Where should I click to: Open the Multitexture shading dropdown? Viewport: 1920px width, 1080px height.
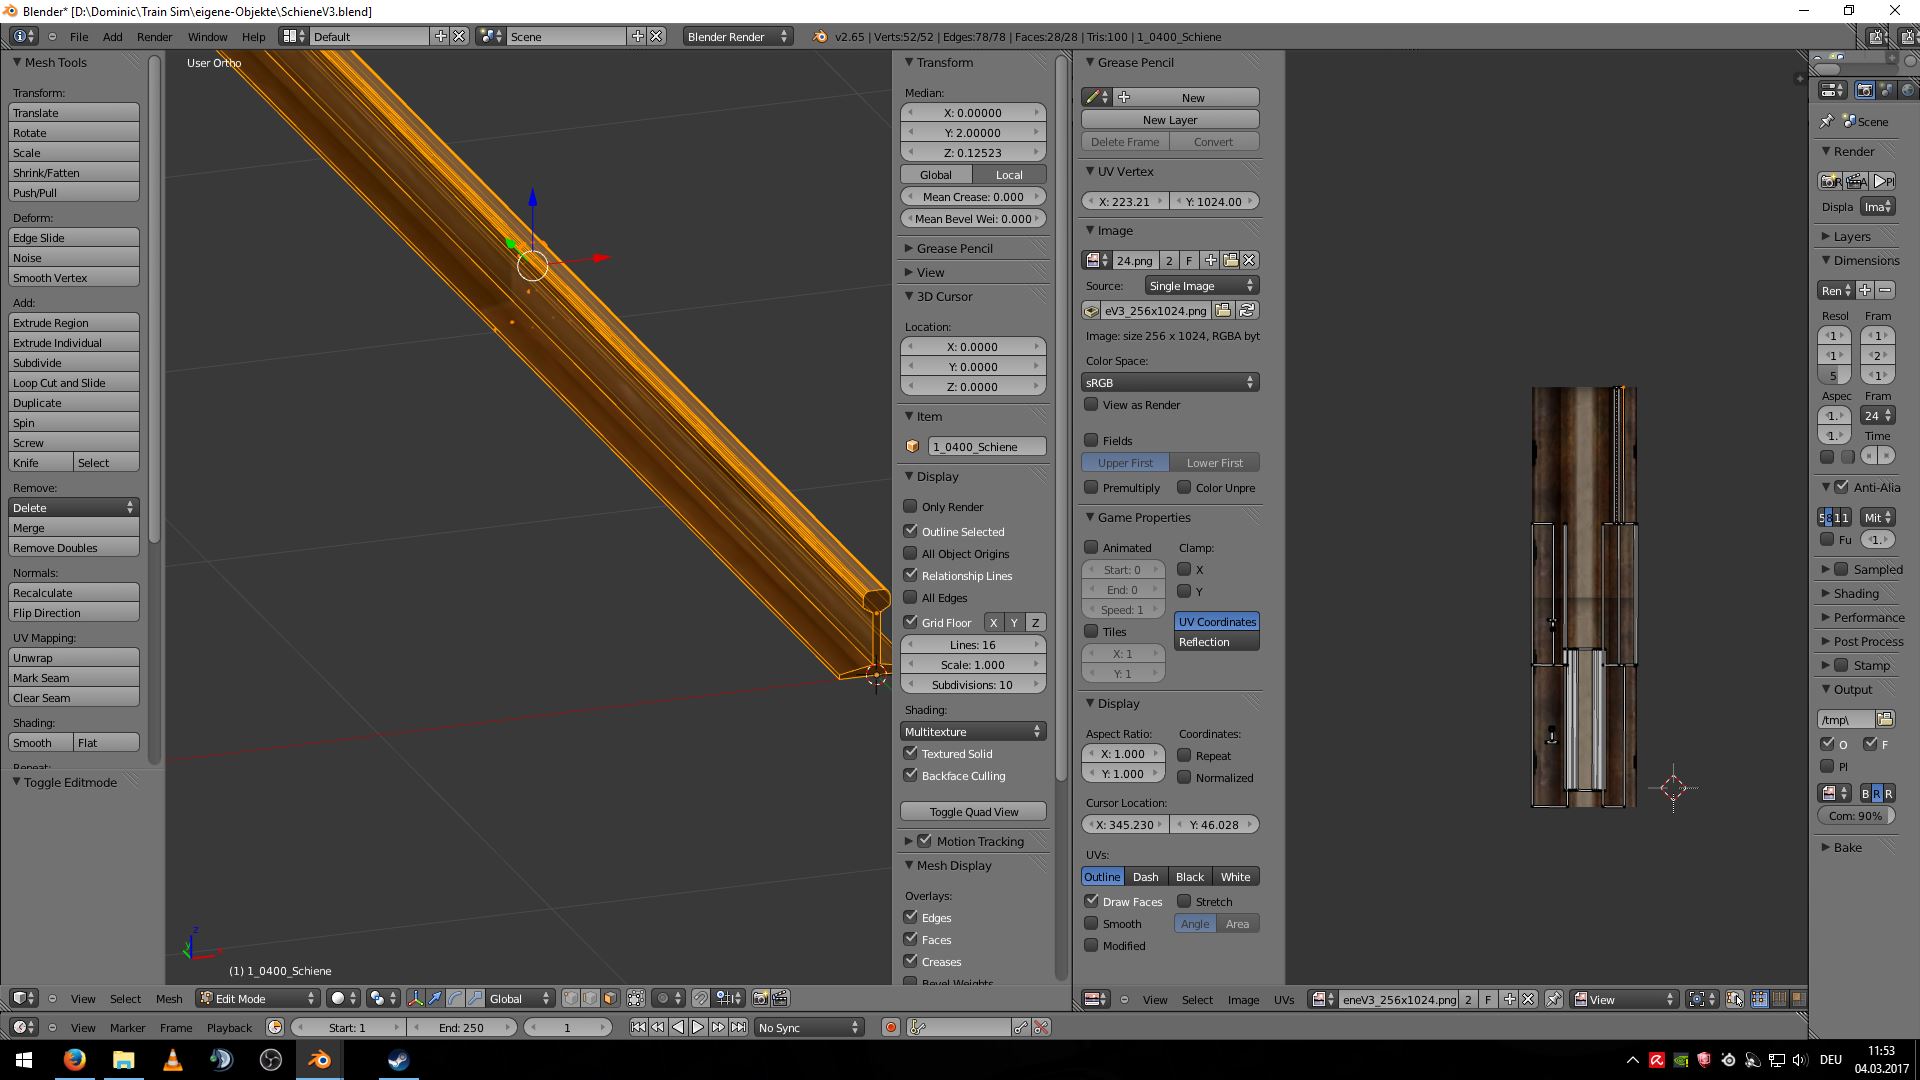[973, 731]
